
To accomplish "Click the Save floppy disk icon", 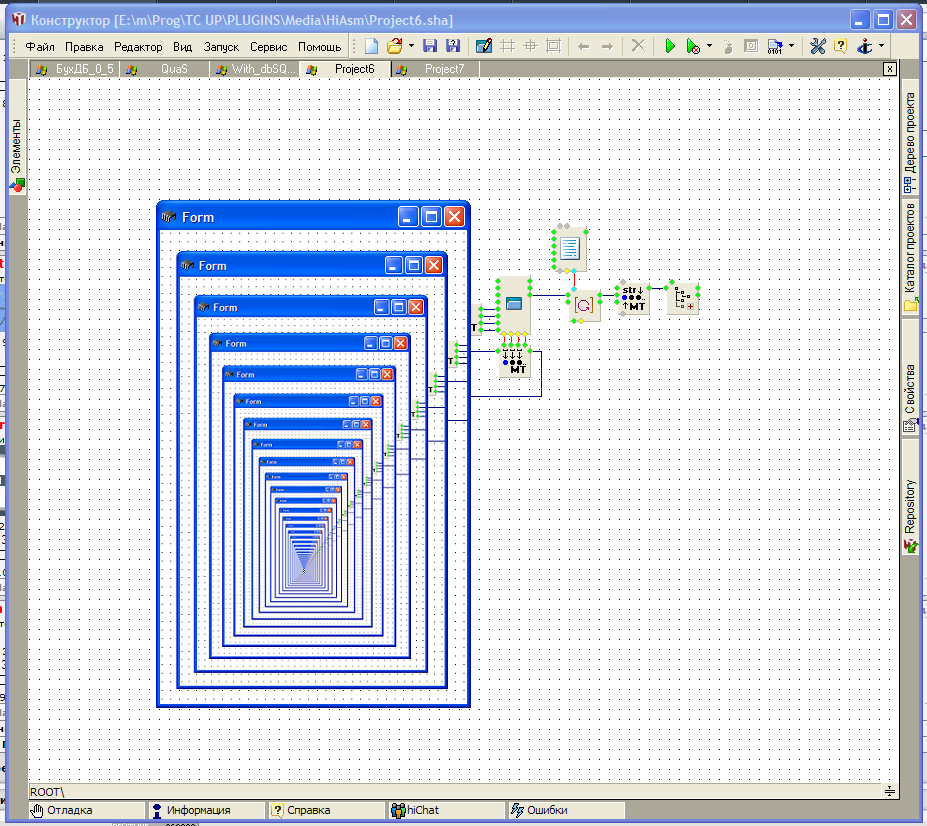I will click(x=430, y=46).
